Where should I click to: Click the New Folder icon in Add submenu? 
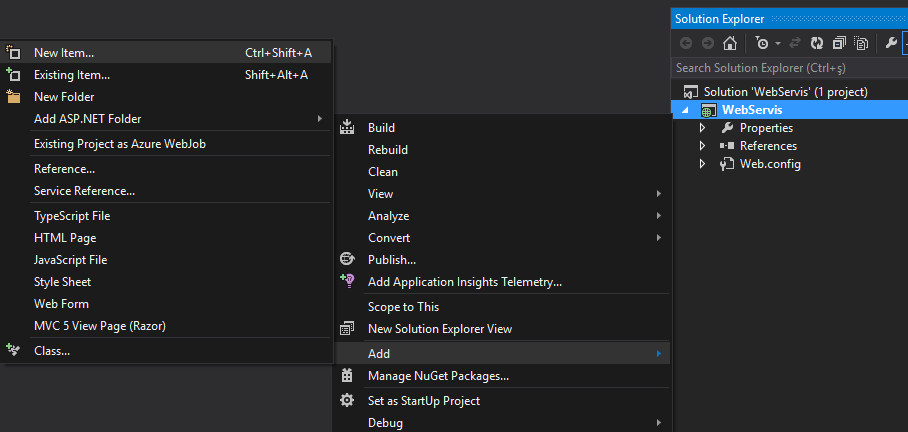pos(13,97)
